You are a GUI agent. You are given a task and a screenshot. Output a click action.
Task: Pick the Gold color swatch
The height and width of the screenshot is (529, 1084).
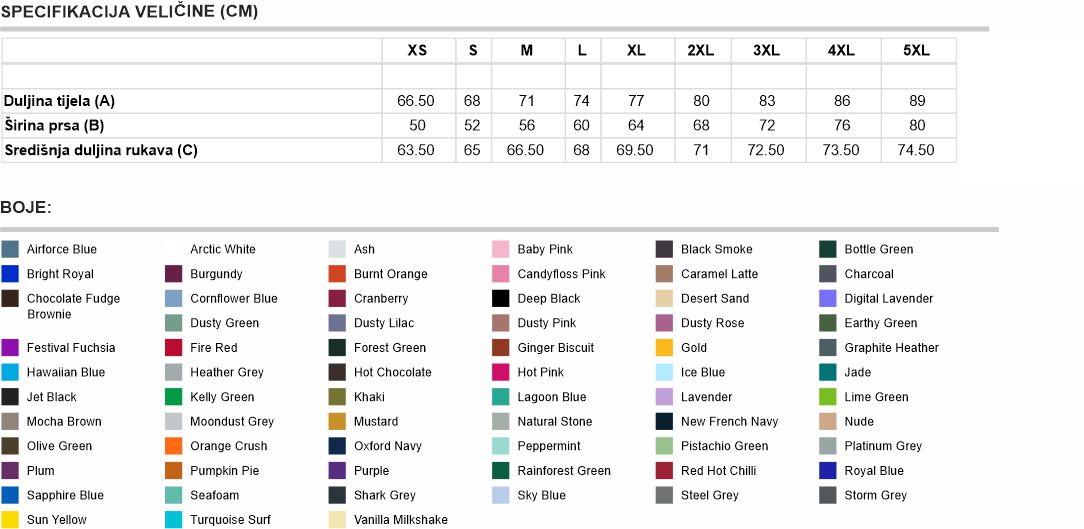(664, 348)
